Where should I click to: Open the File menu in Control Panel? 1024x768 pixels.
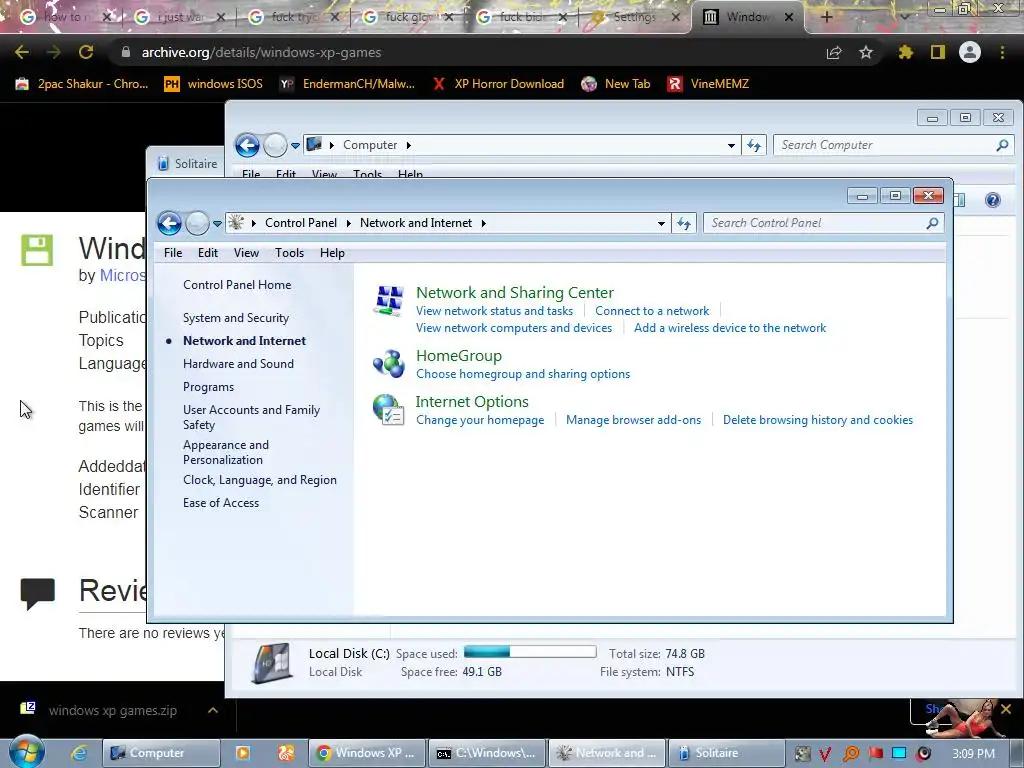173,253
